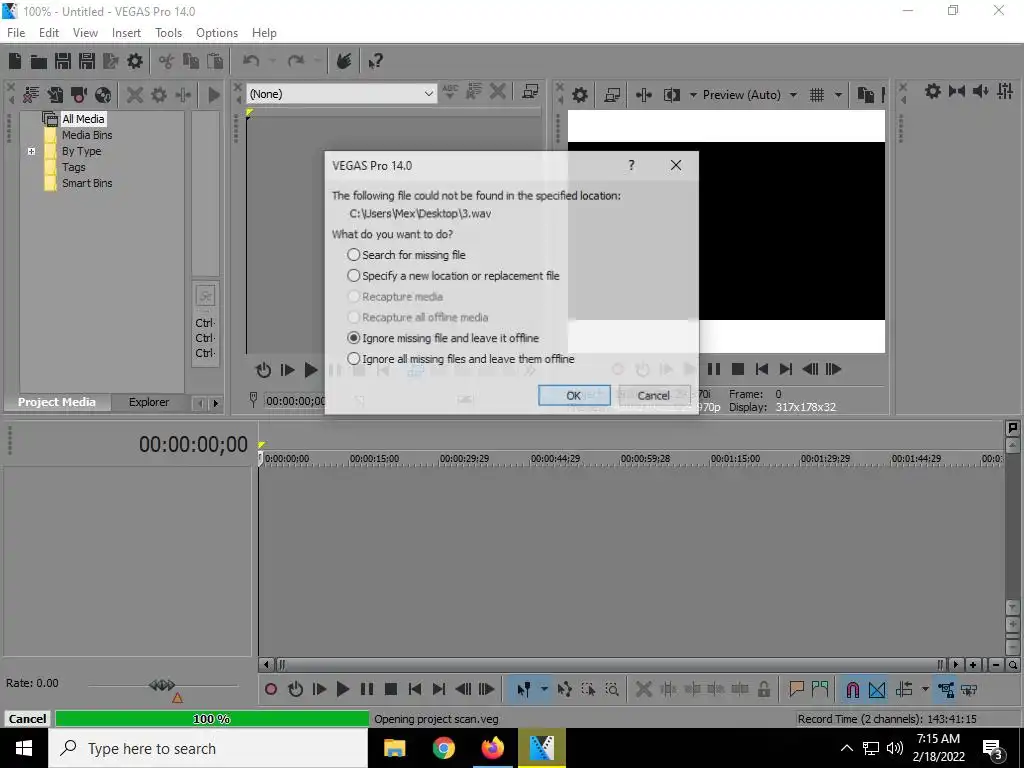Click the Play button in timeline transport
1024x768 pixels.
coord(343,690)
